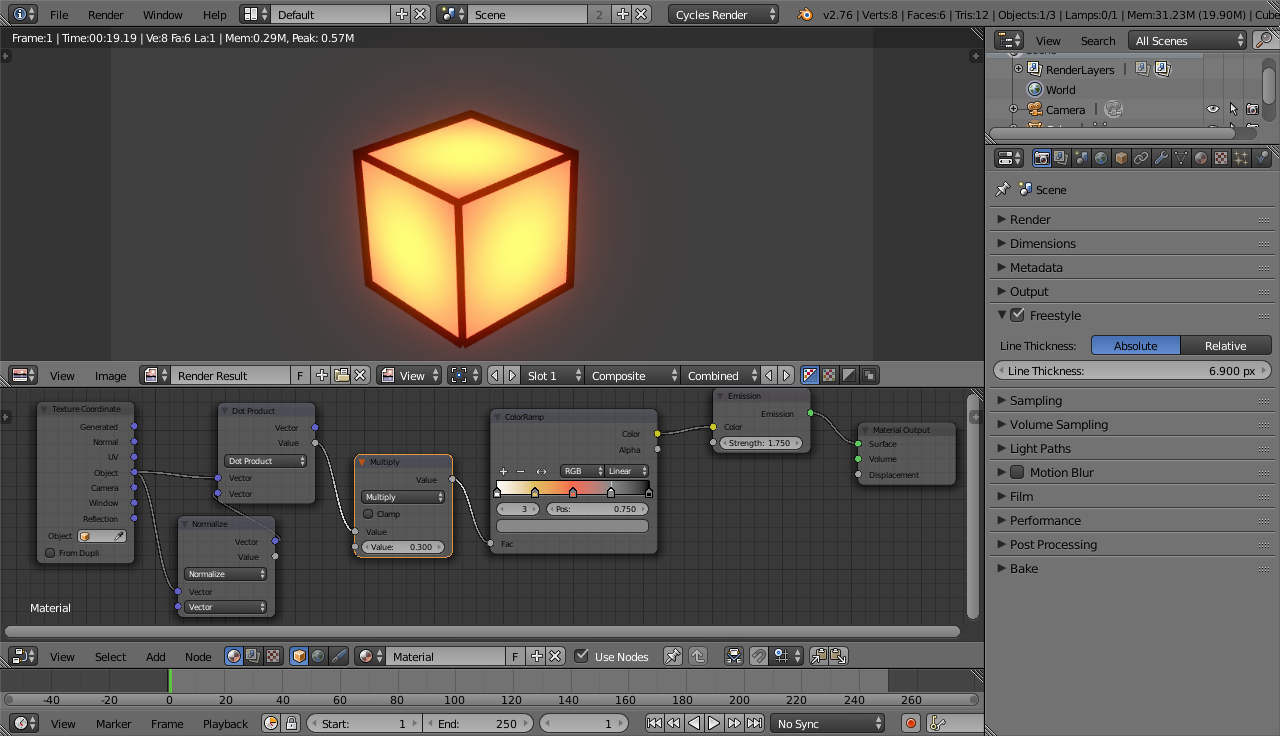
Task: Click the red auto-keyframe record button
Action: tap(911, 723)
